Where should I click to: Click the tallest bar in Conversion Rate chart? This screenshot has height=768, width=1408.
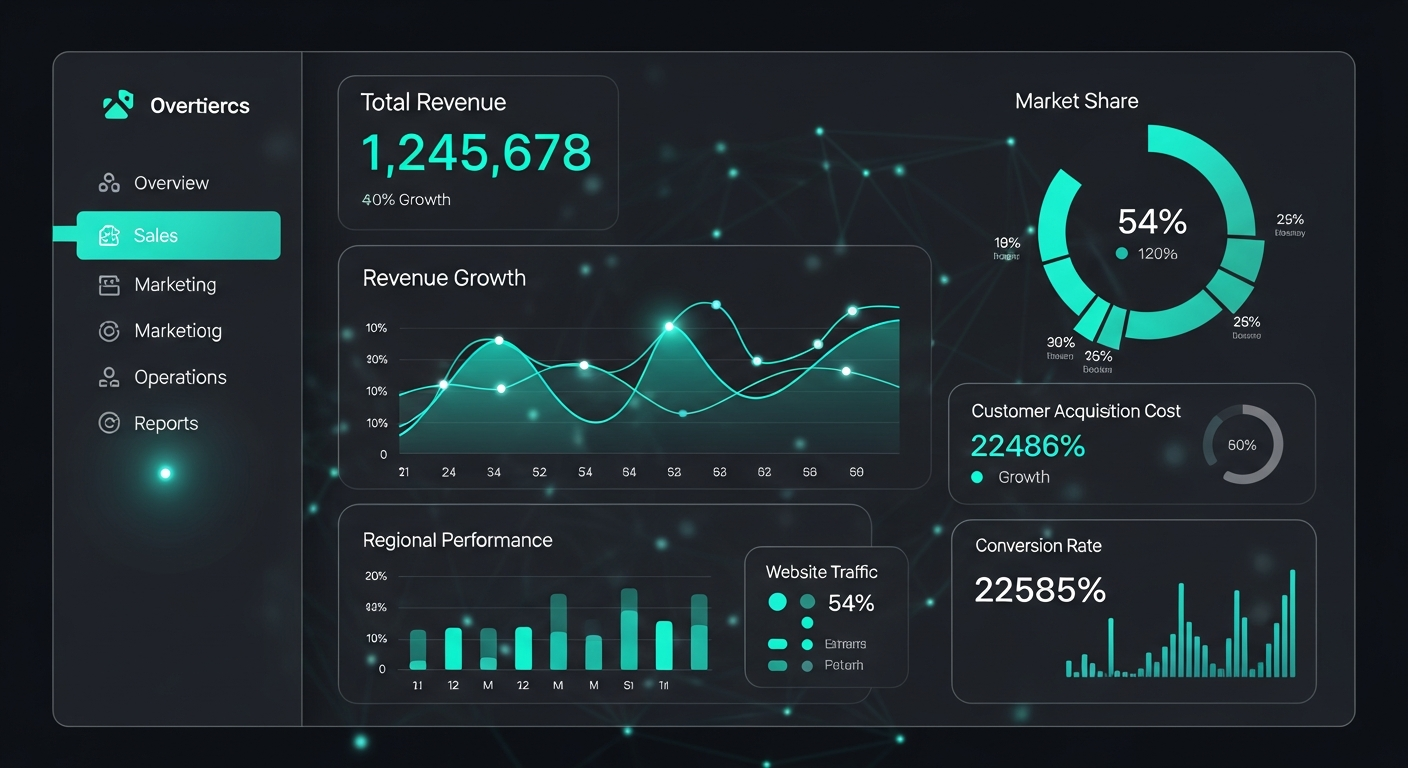point(1293,623)
